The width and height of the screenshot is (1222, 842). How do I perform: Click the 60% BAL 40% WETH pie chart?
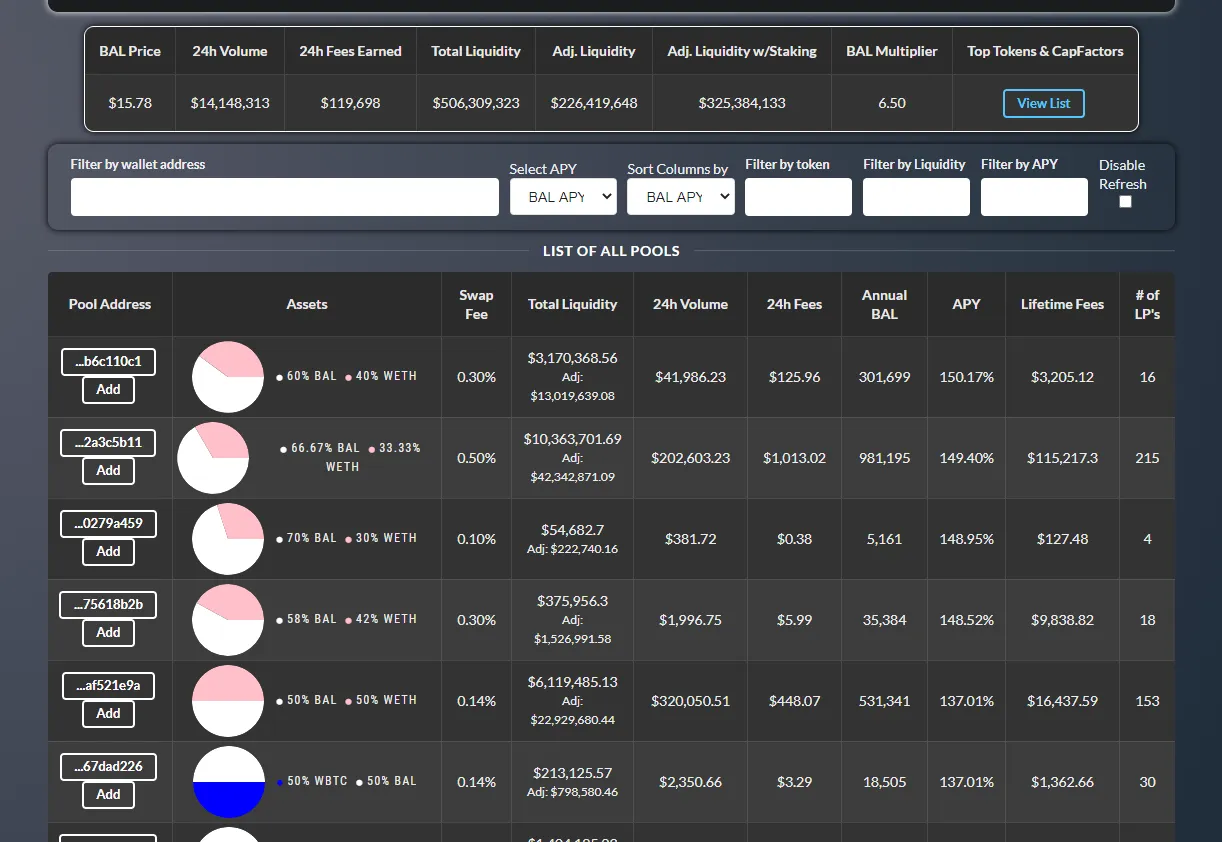pyautogui.click(x=228, y=377)
